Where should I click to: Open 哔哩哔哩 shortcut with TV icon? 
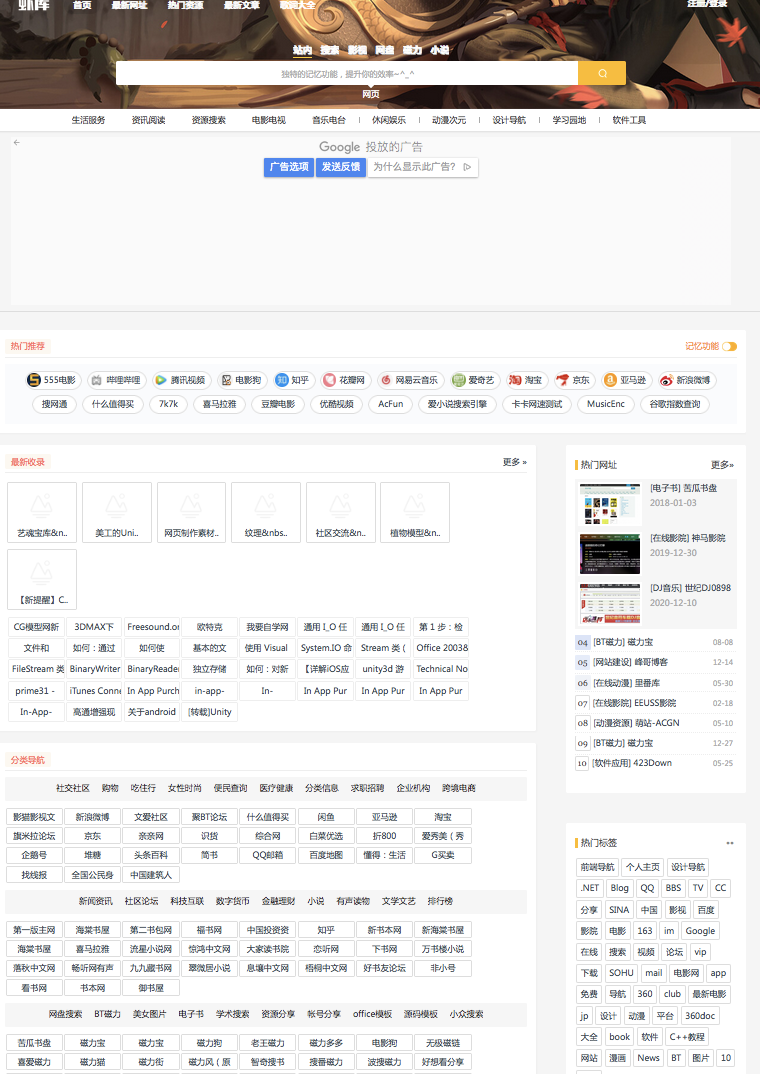point(116,380)
